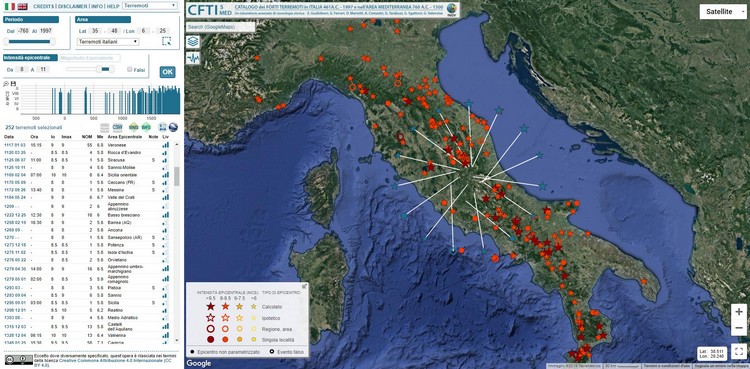Viewport: 750px width, 369px height.
Task: Sort by the Area Epicentrale column header
Action: (x=124, y=137)
